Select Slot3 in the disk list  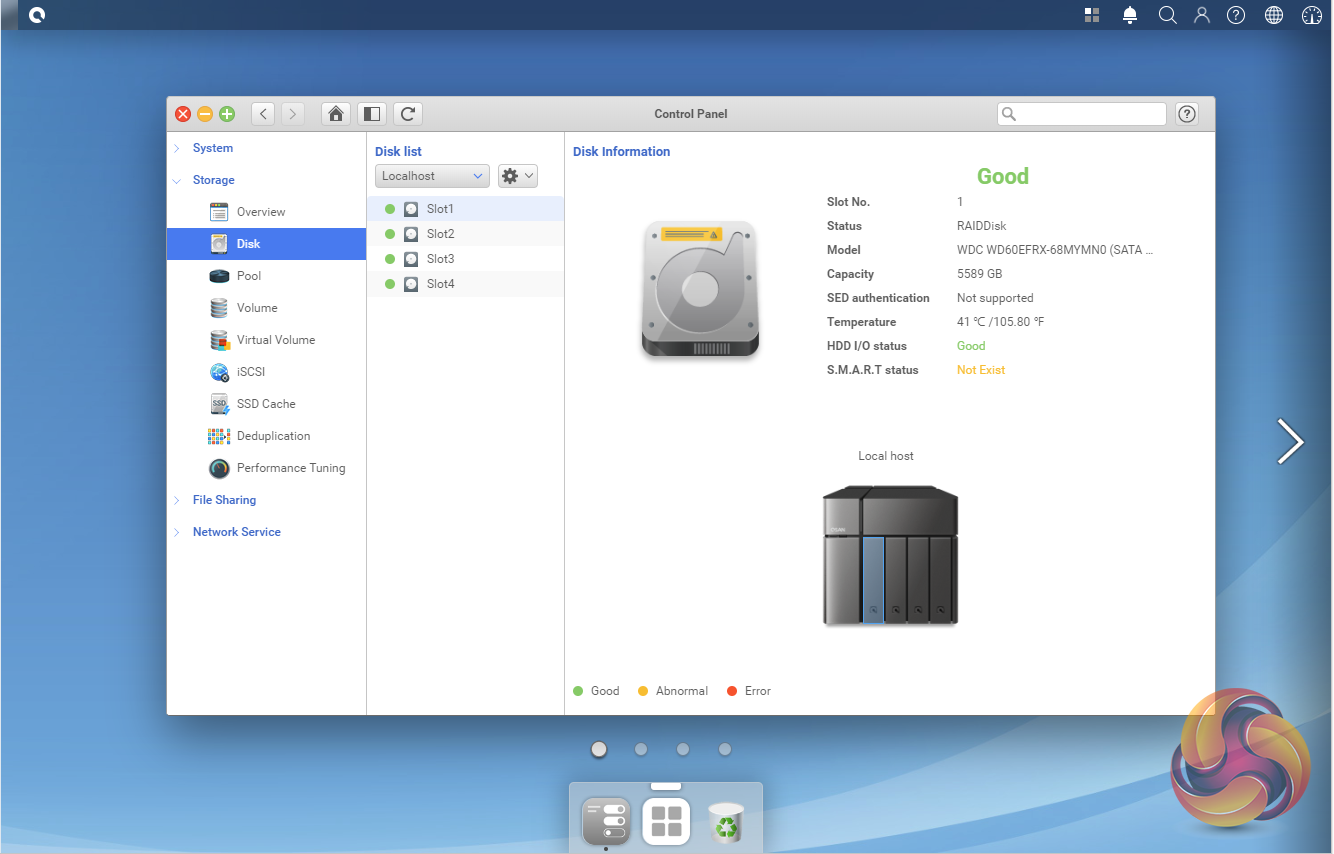[x=440, y=259]
